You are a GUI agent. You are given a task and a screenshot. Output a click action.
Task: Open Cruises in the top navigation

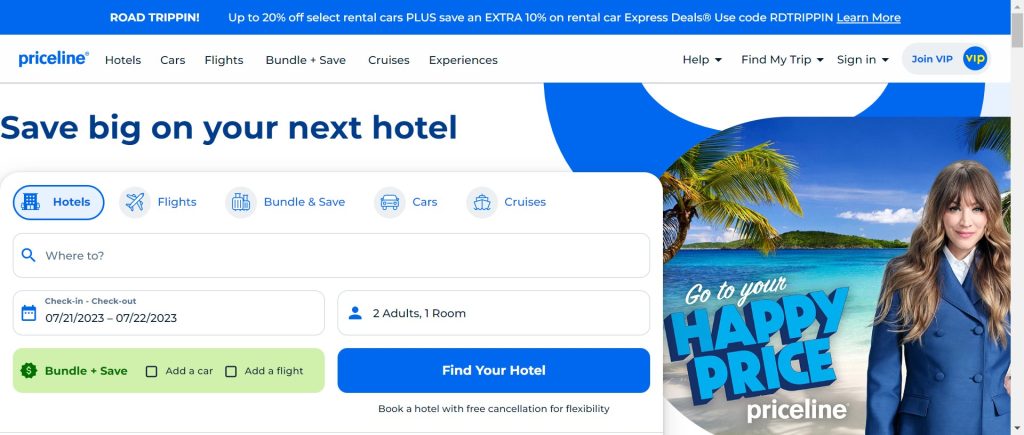(x=389, y=60)
